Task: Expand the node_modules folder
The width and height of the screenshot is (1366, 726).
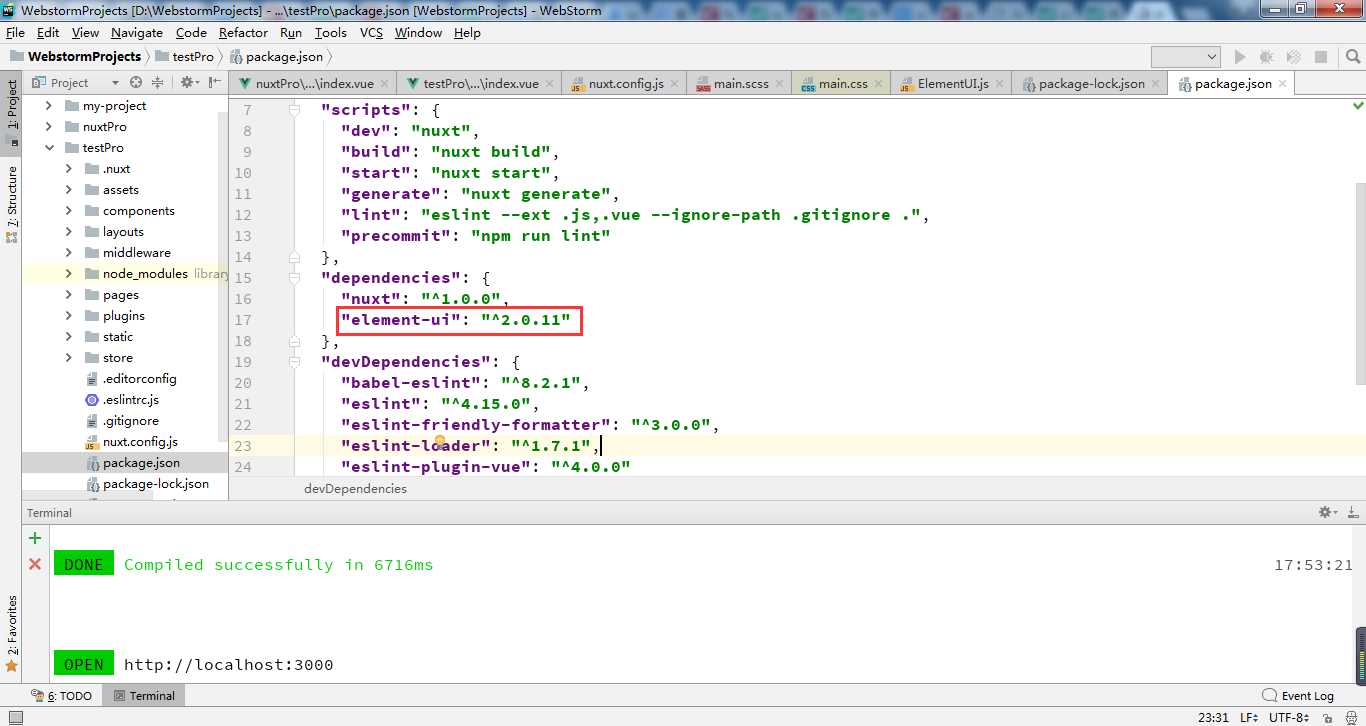Action: (68, 274)
